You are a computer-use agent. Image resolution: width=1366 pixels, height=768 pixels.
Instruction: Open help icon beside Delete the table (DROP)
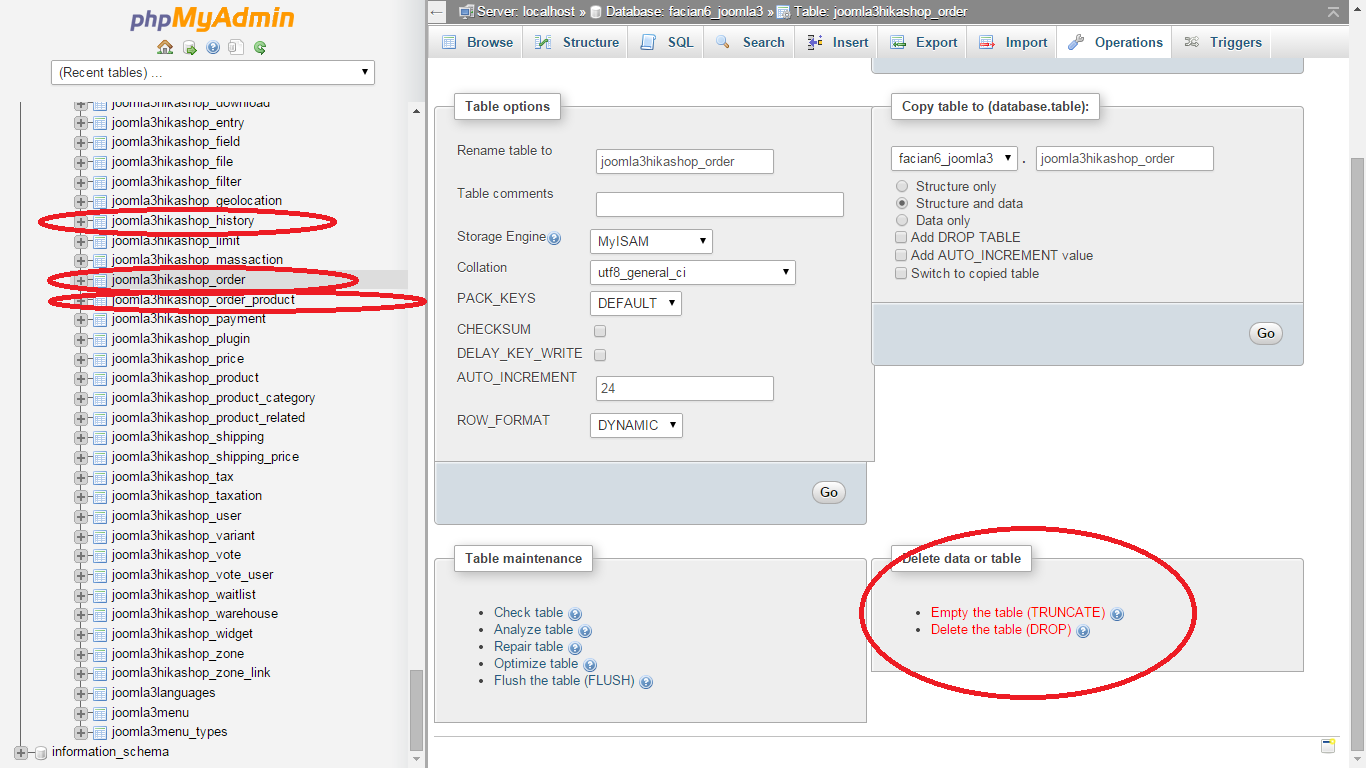tap(1083, 631)
